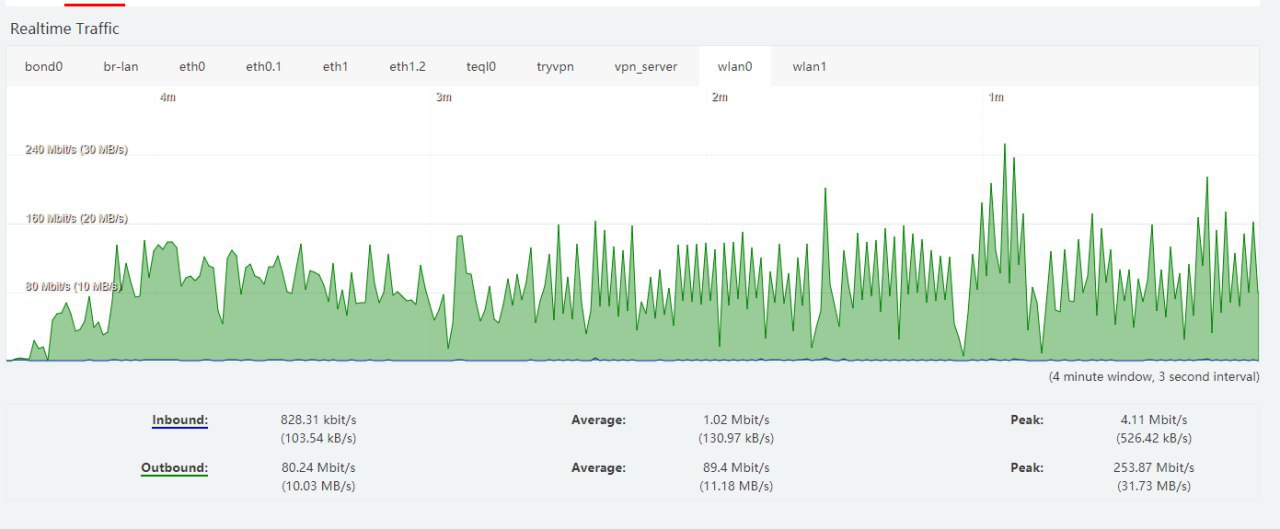Click the 4 minute window note
Viewport: 1280px width, 529px height.
[x=1154, y=377]
